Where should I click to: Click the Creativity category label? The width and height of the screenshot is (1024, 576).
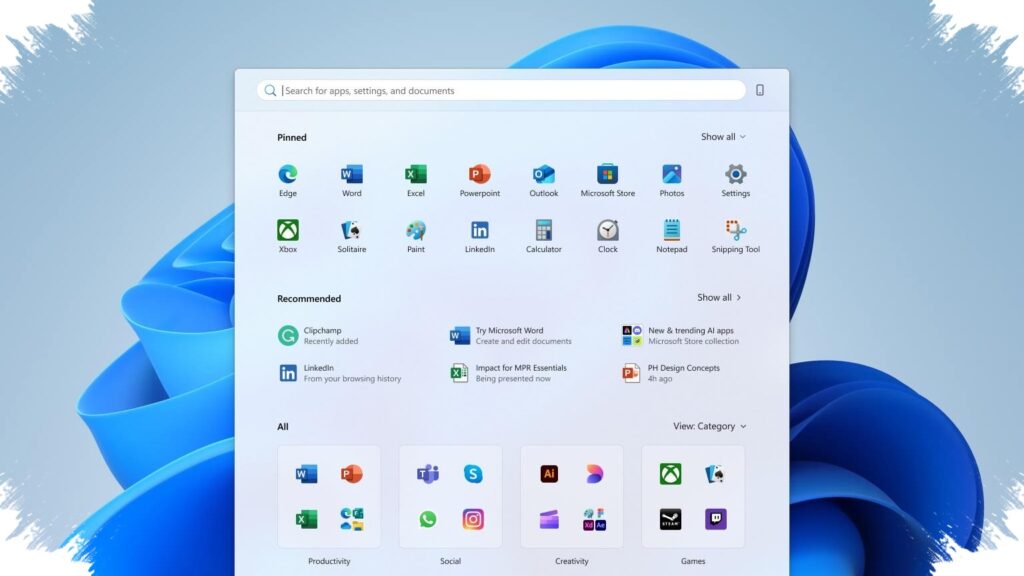571,561
